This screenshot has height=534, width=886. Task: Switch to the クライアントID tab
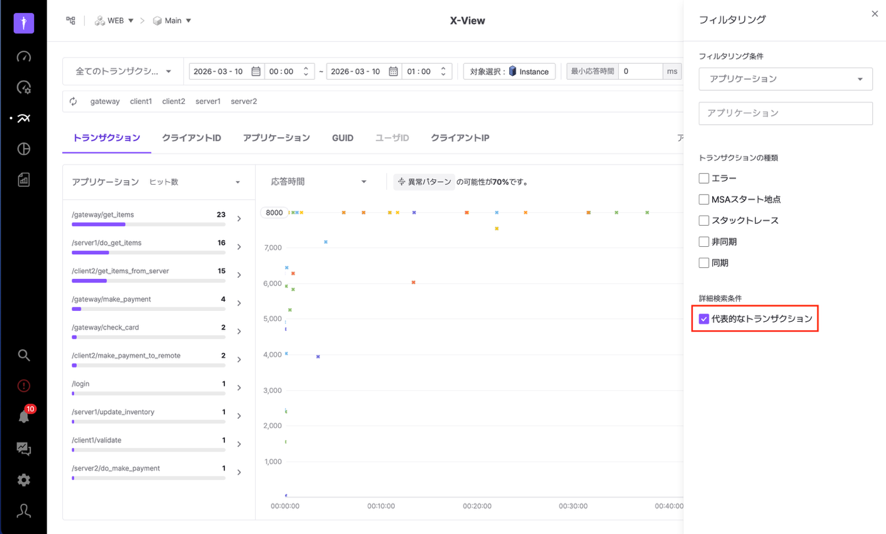[191, 138]
